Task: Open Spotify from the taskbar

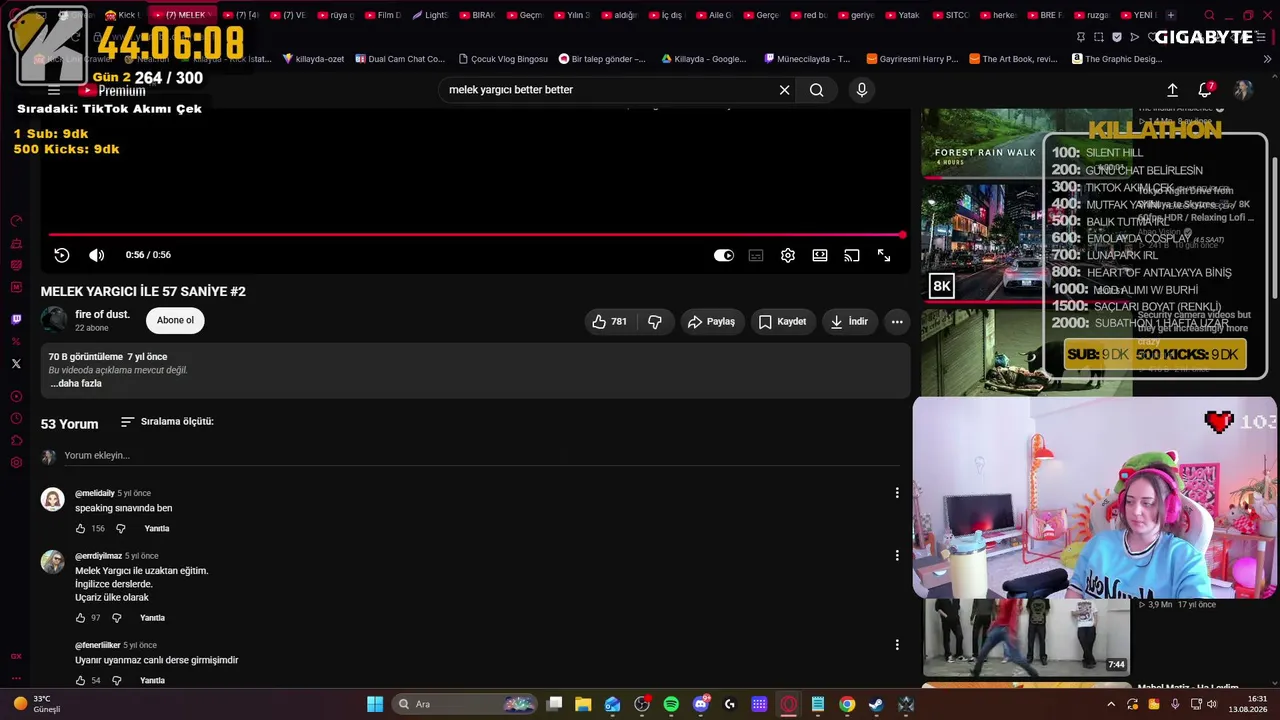Action: pyautogui.click(x=671, y=704)
